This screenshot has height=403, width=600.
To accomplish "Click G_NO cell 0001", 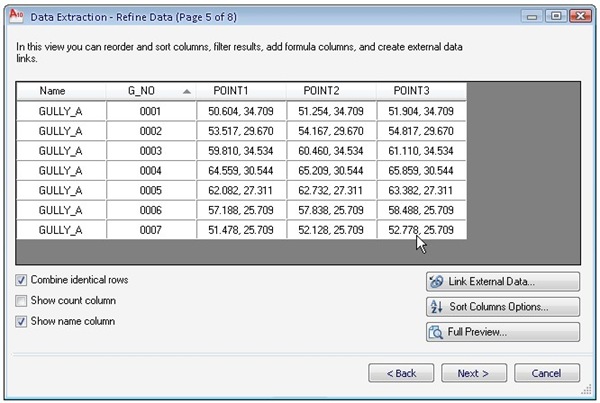I will [151, 111].
